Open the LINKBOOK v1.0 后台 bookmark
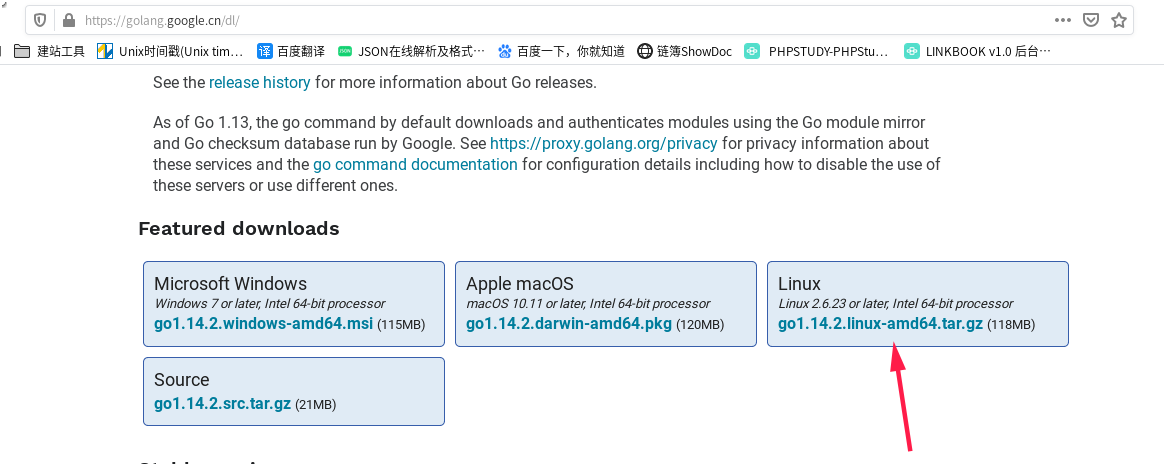This screenshot has width=1164, height=464. [x=977, y=51]
